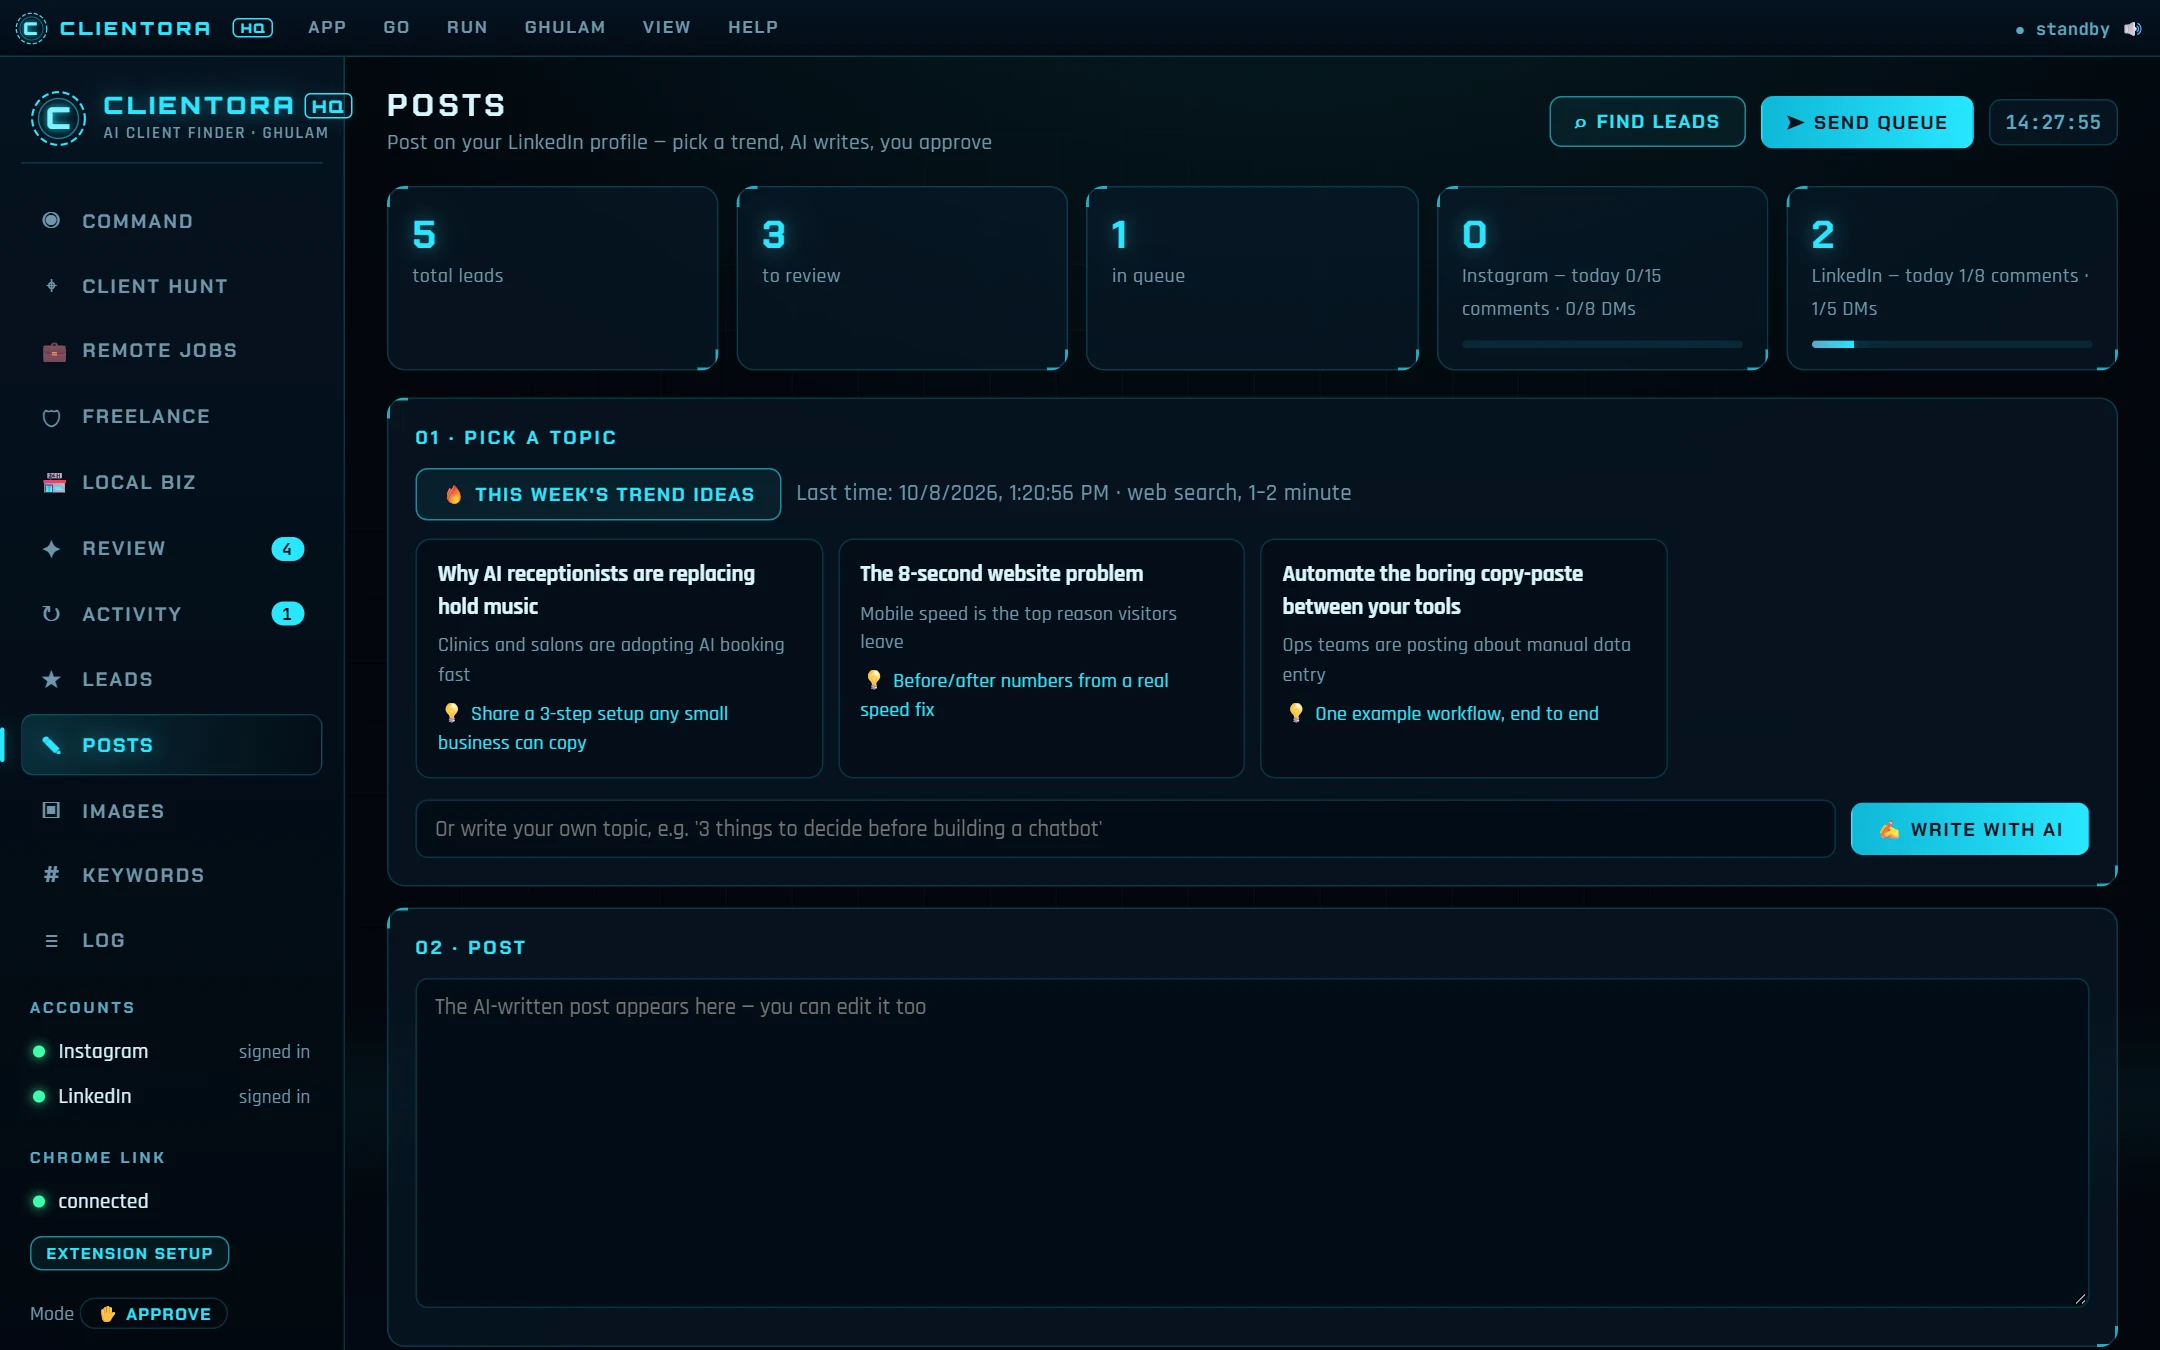Open the Help menu
Viewport: 2160px width, 1350px height.
[x=753, y=27]
